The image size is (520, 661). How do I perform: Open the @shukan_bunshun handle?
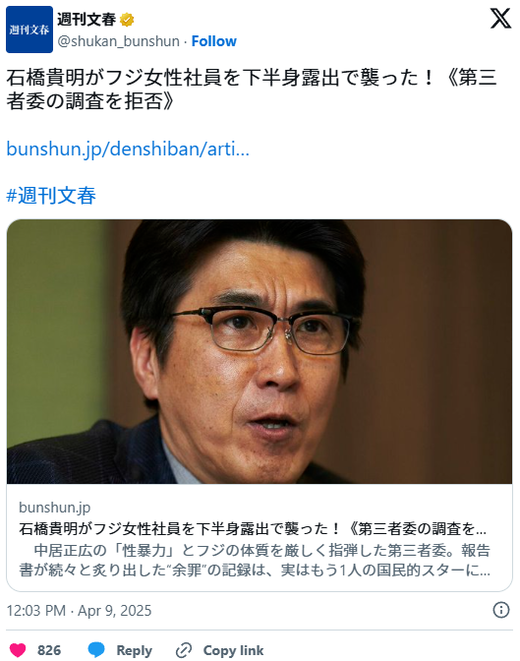[118, 41]
